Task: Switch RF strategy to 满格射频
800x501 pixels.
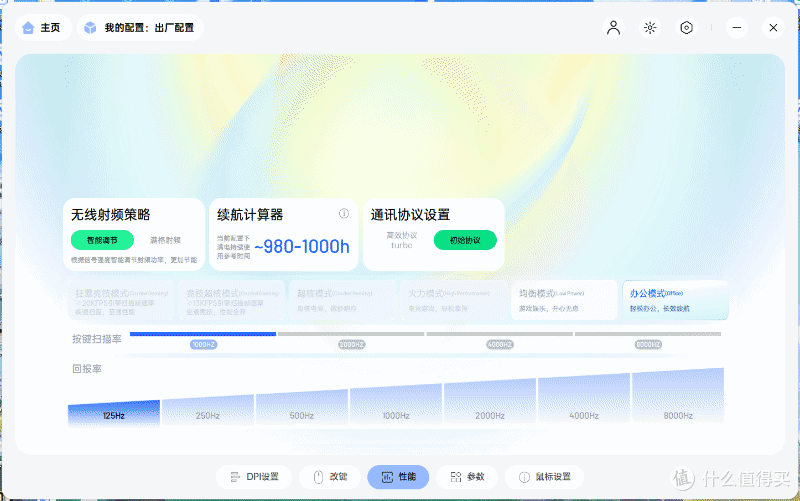Action: pos(165,240)
